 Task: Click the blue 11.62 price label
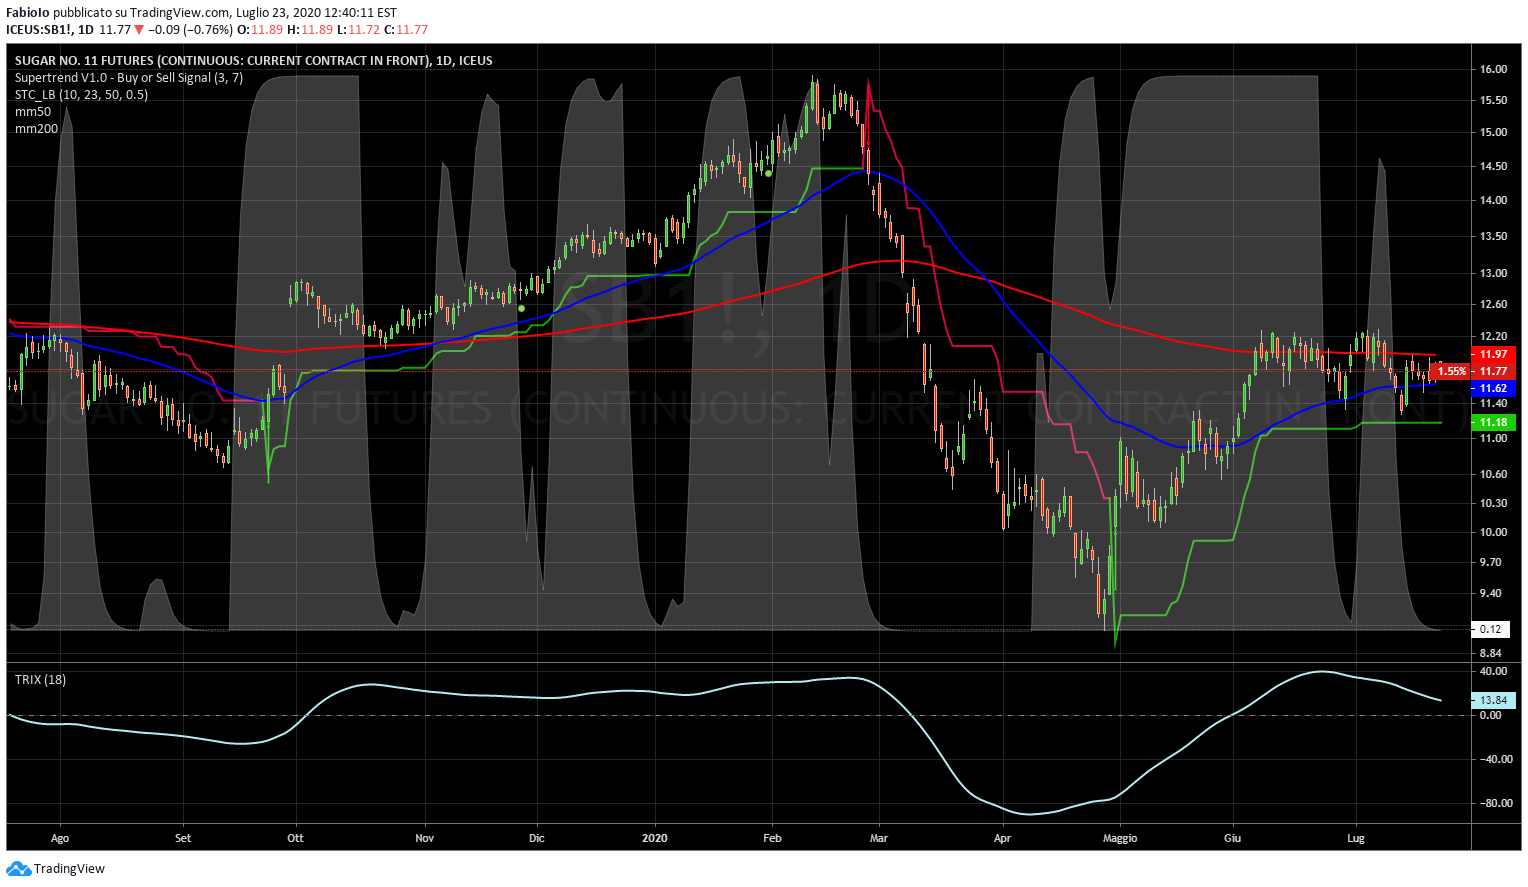[1493, 388]
